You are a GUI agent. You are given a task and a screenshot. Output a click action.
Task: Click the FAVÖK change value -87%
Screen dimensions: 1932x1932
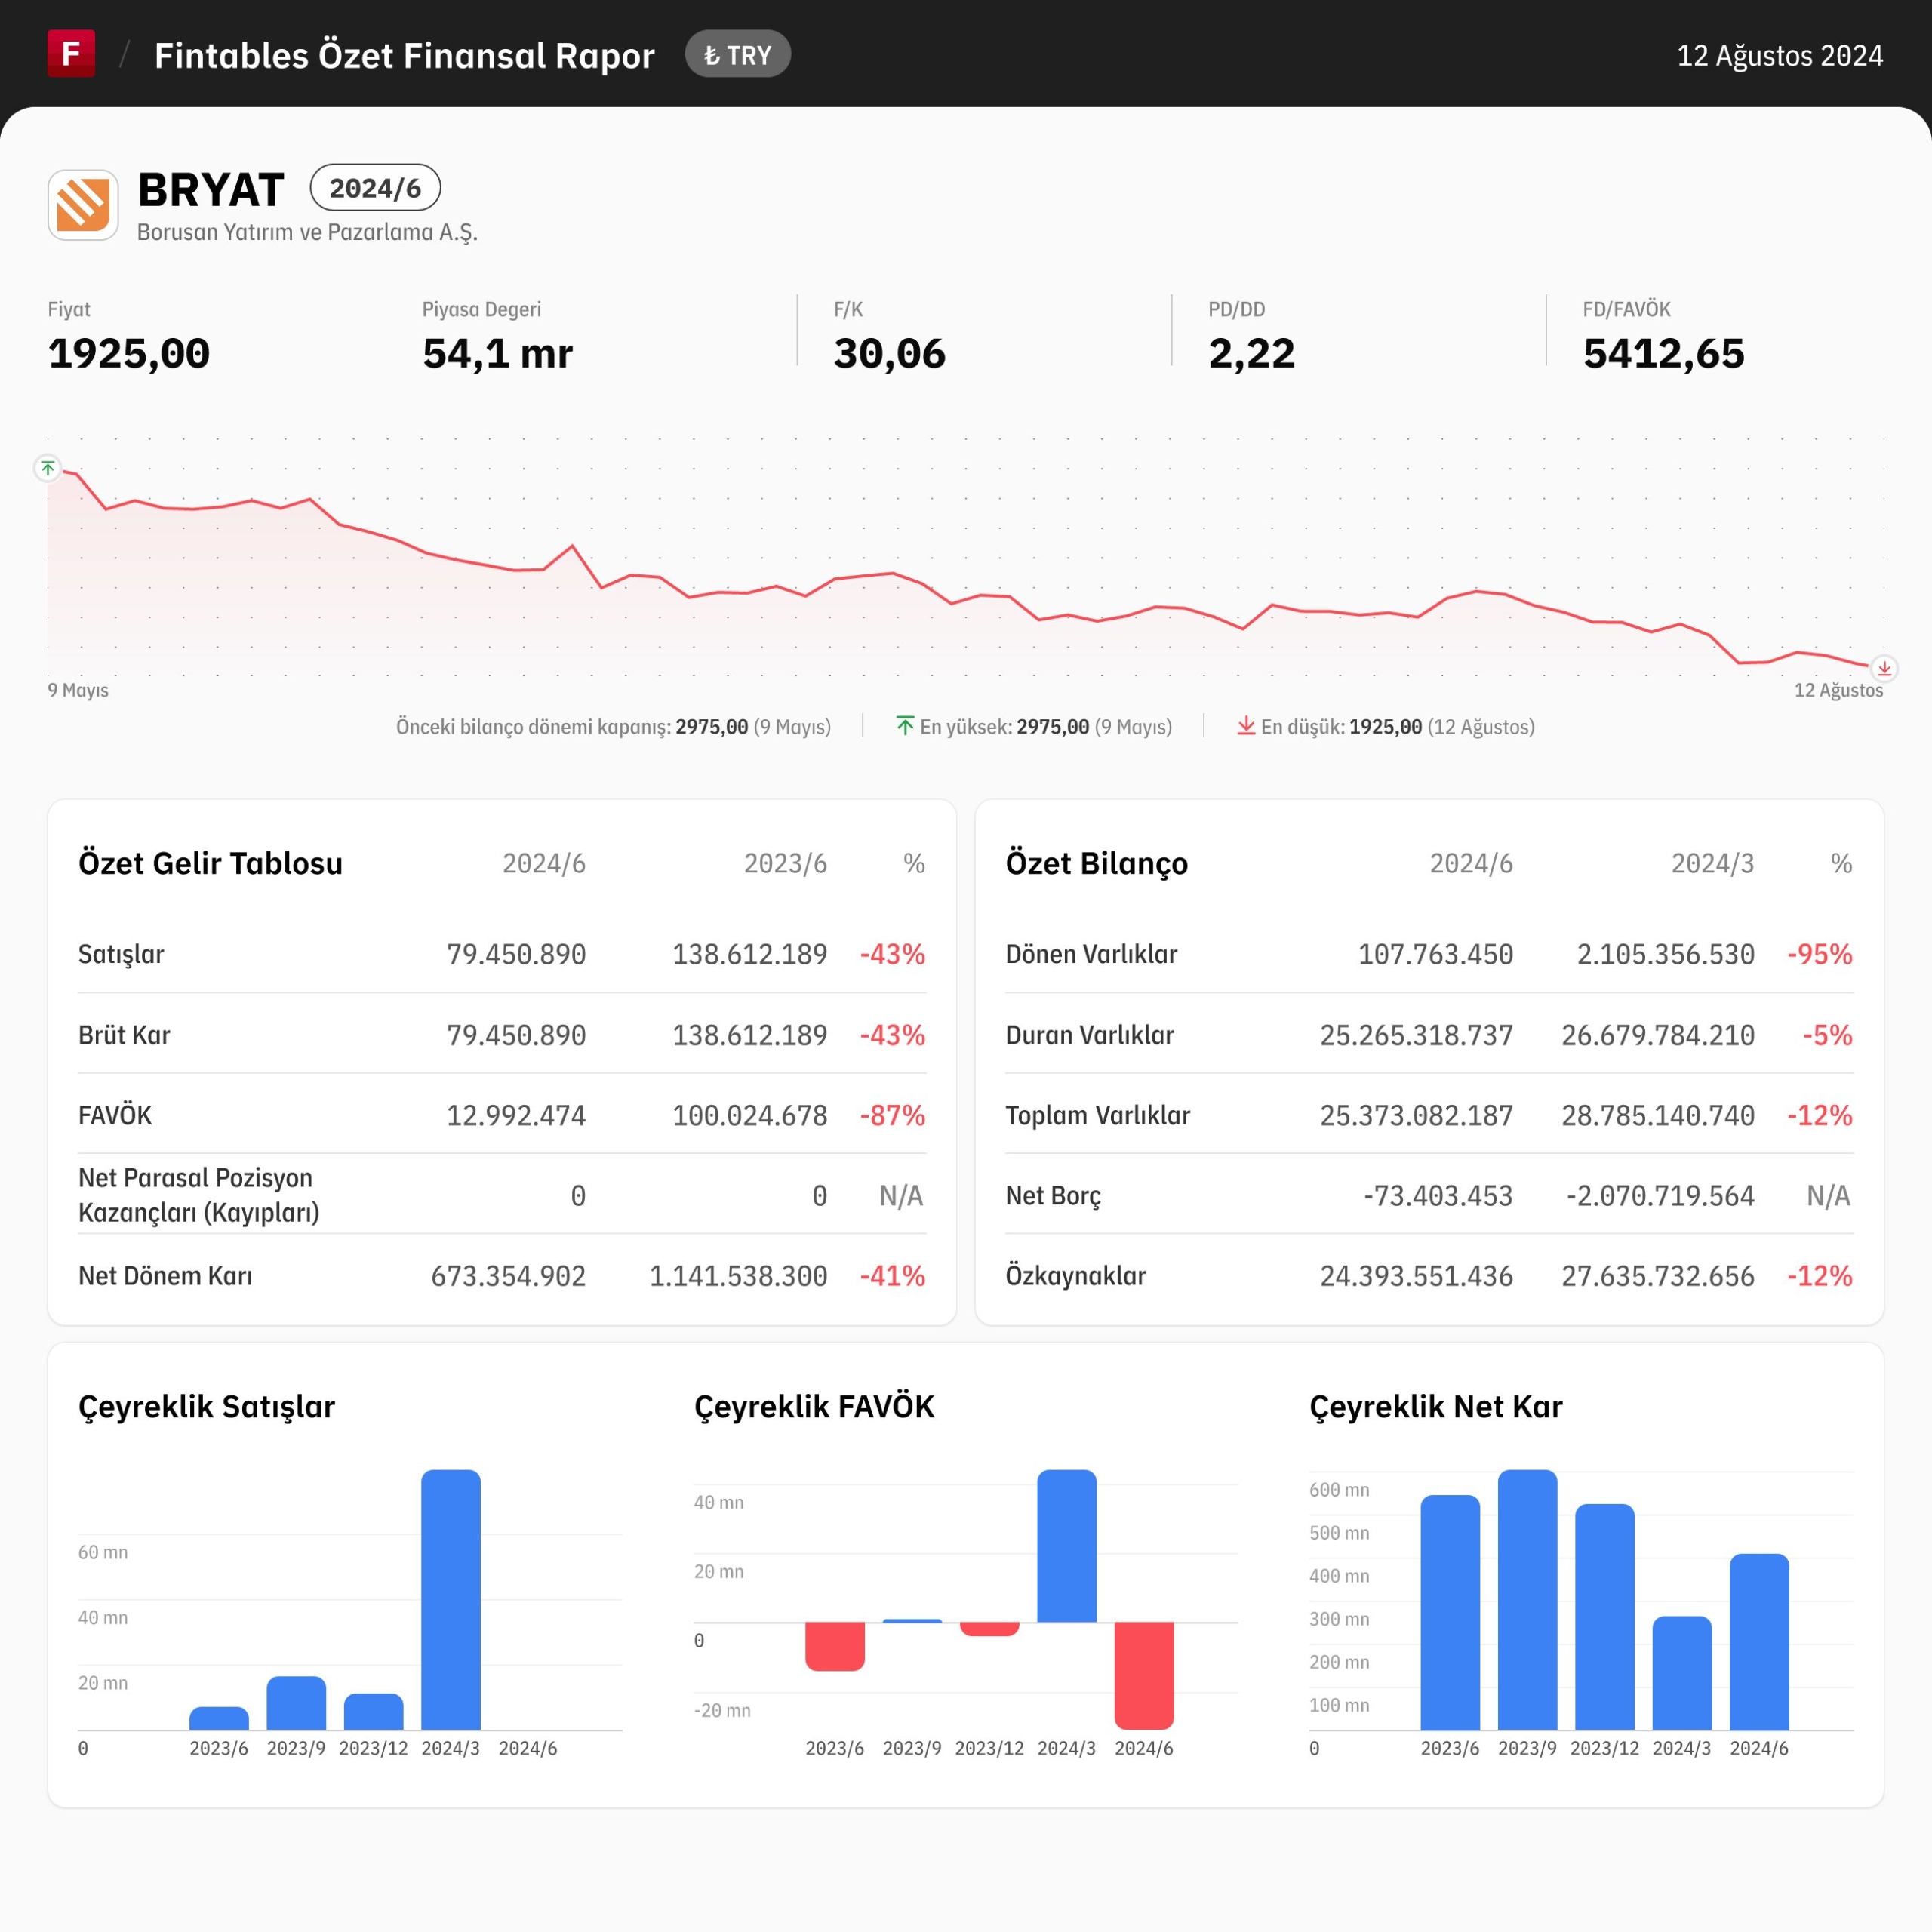[893, 1115]
